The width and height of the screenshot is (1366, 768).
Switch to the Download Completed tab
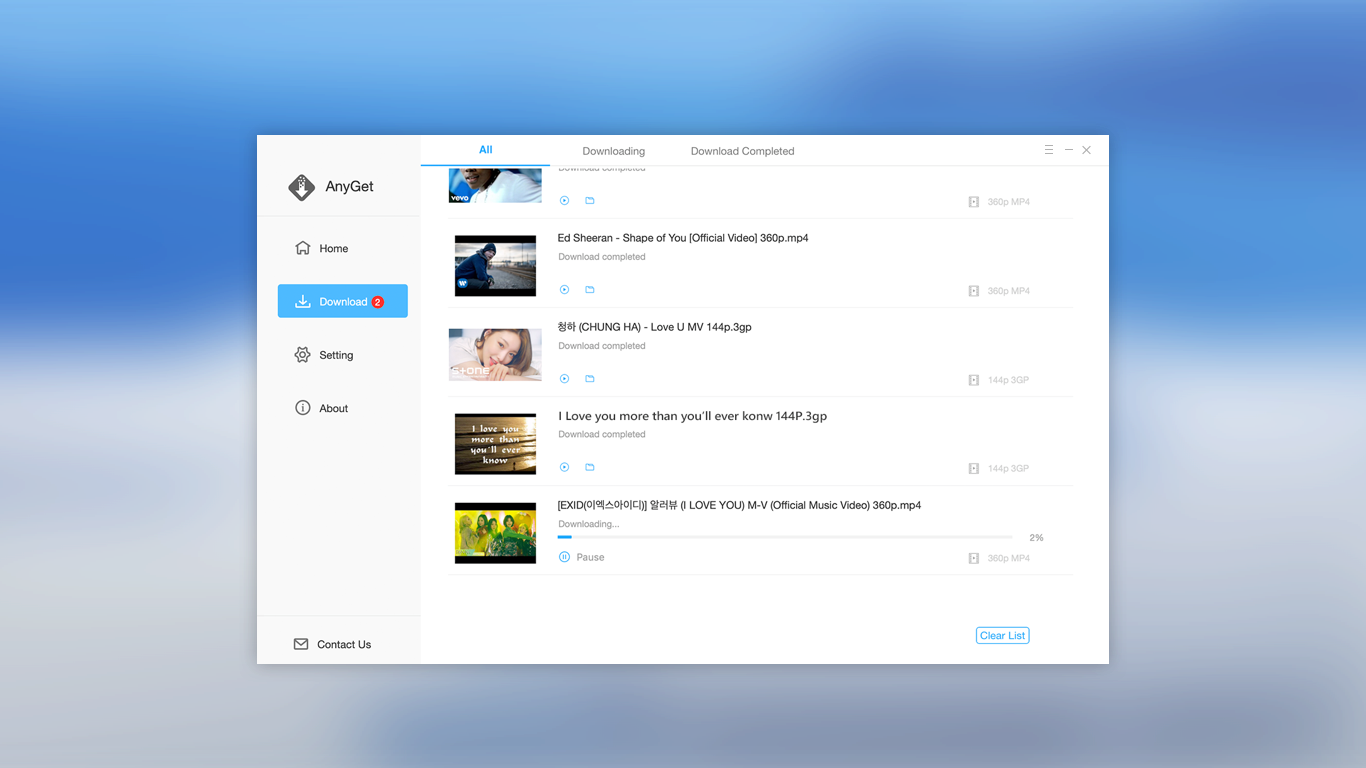(742, 151)
